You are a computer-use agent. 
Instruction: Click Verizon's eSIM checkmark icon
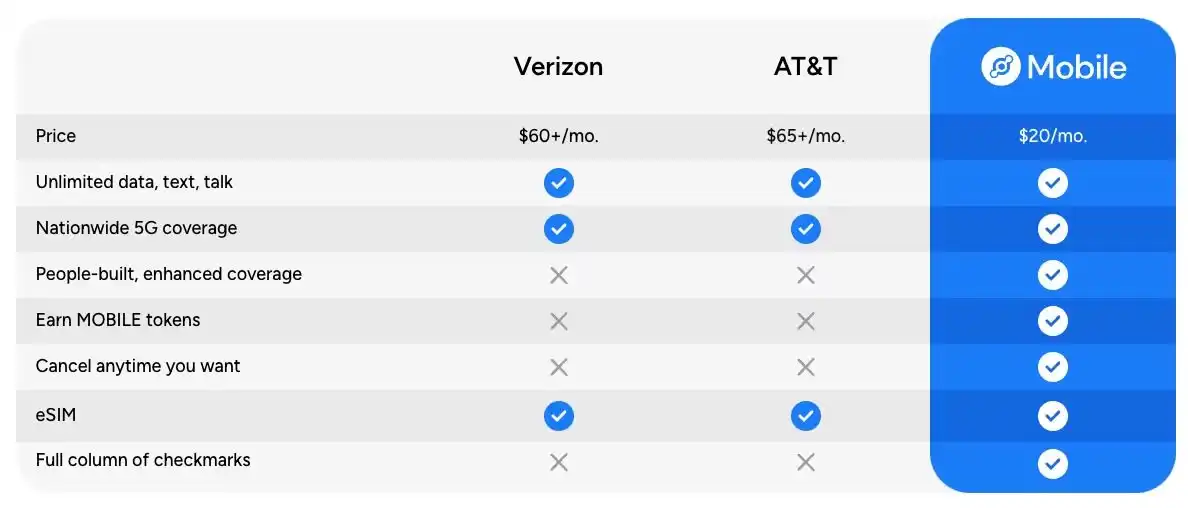tap(558, 415)
